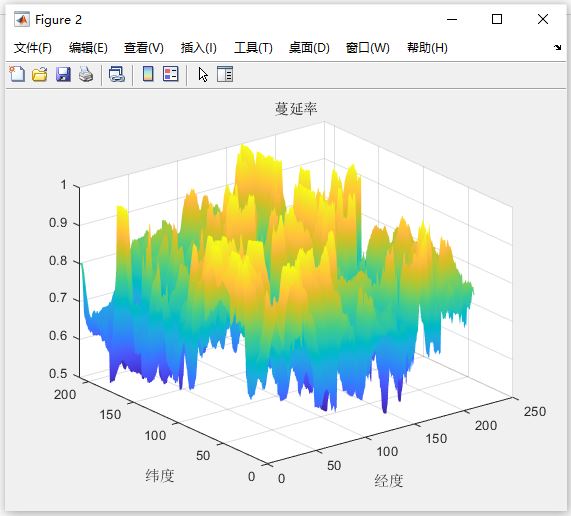Print the figure using printer icon
The width and height of the screenshot is (571, 516).
pos(86,74)
